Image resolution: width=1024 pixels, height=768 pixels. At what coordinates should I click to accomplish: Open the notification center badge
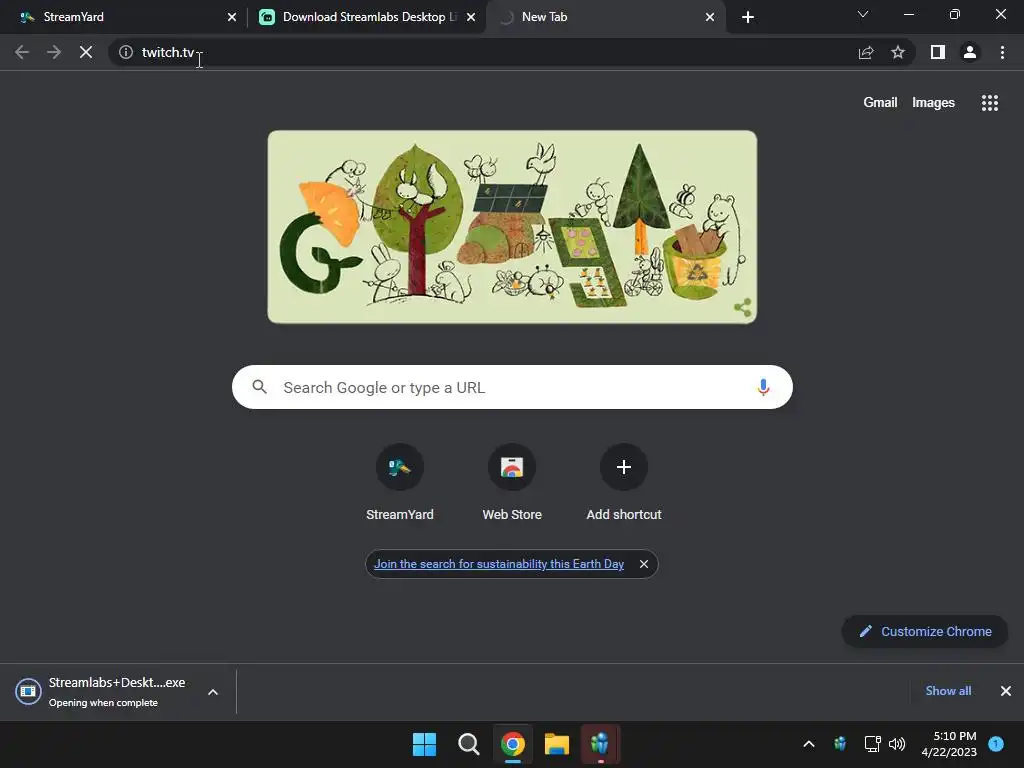click(996, 744)
